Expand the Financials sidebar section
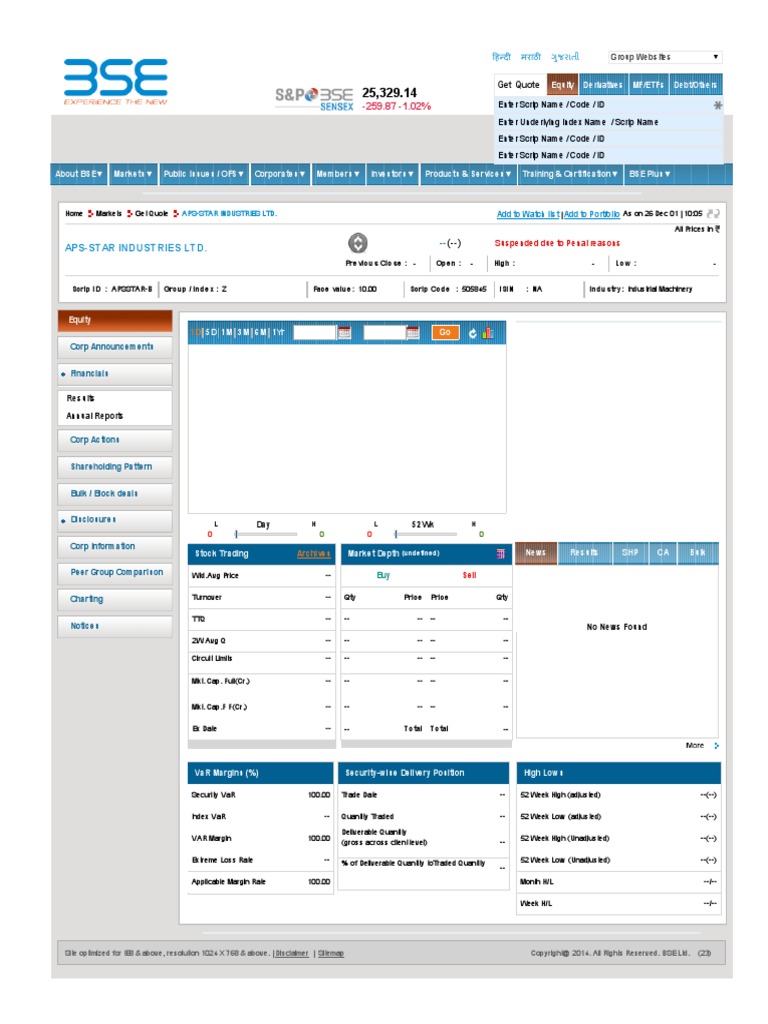 coord(115,374)
